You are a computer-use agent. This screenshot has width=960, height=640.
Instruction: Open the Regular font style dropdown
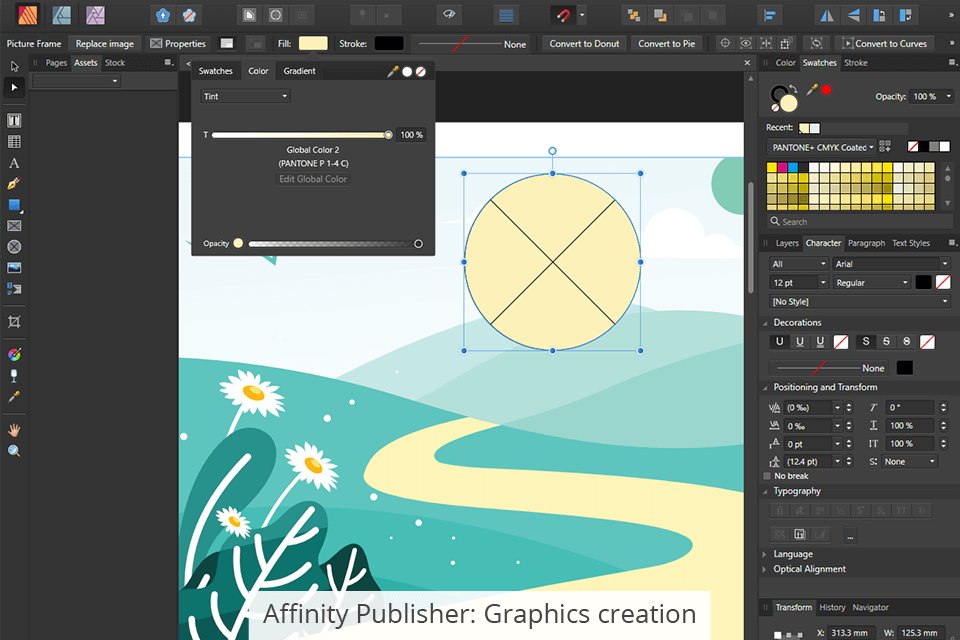tap(872, 282)
